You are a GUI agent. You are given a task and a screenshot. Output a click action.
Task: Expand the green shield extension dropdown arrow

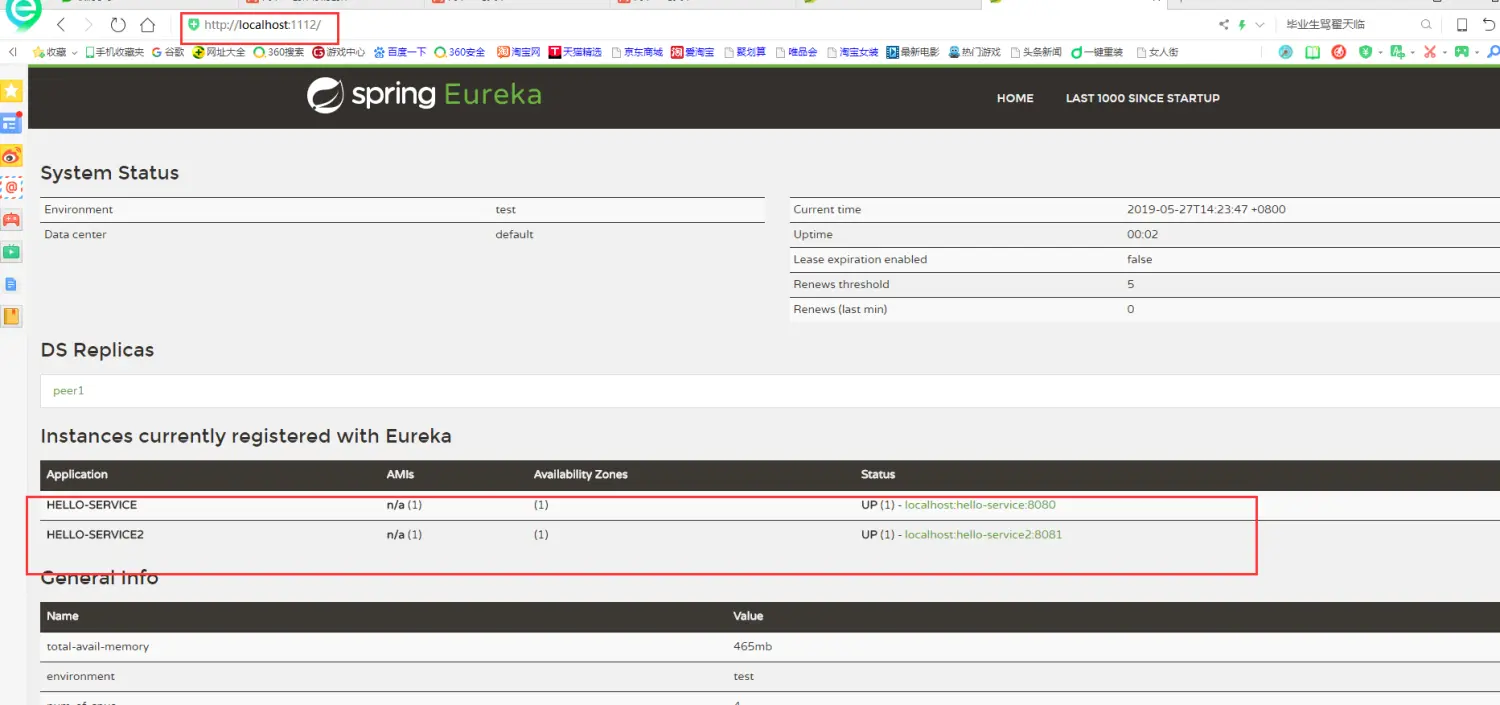(1381, 52)
